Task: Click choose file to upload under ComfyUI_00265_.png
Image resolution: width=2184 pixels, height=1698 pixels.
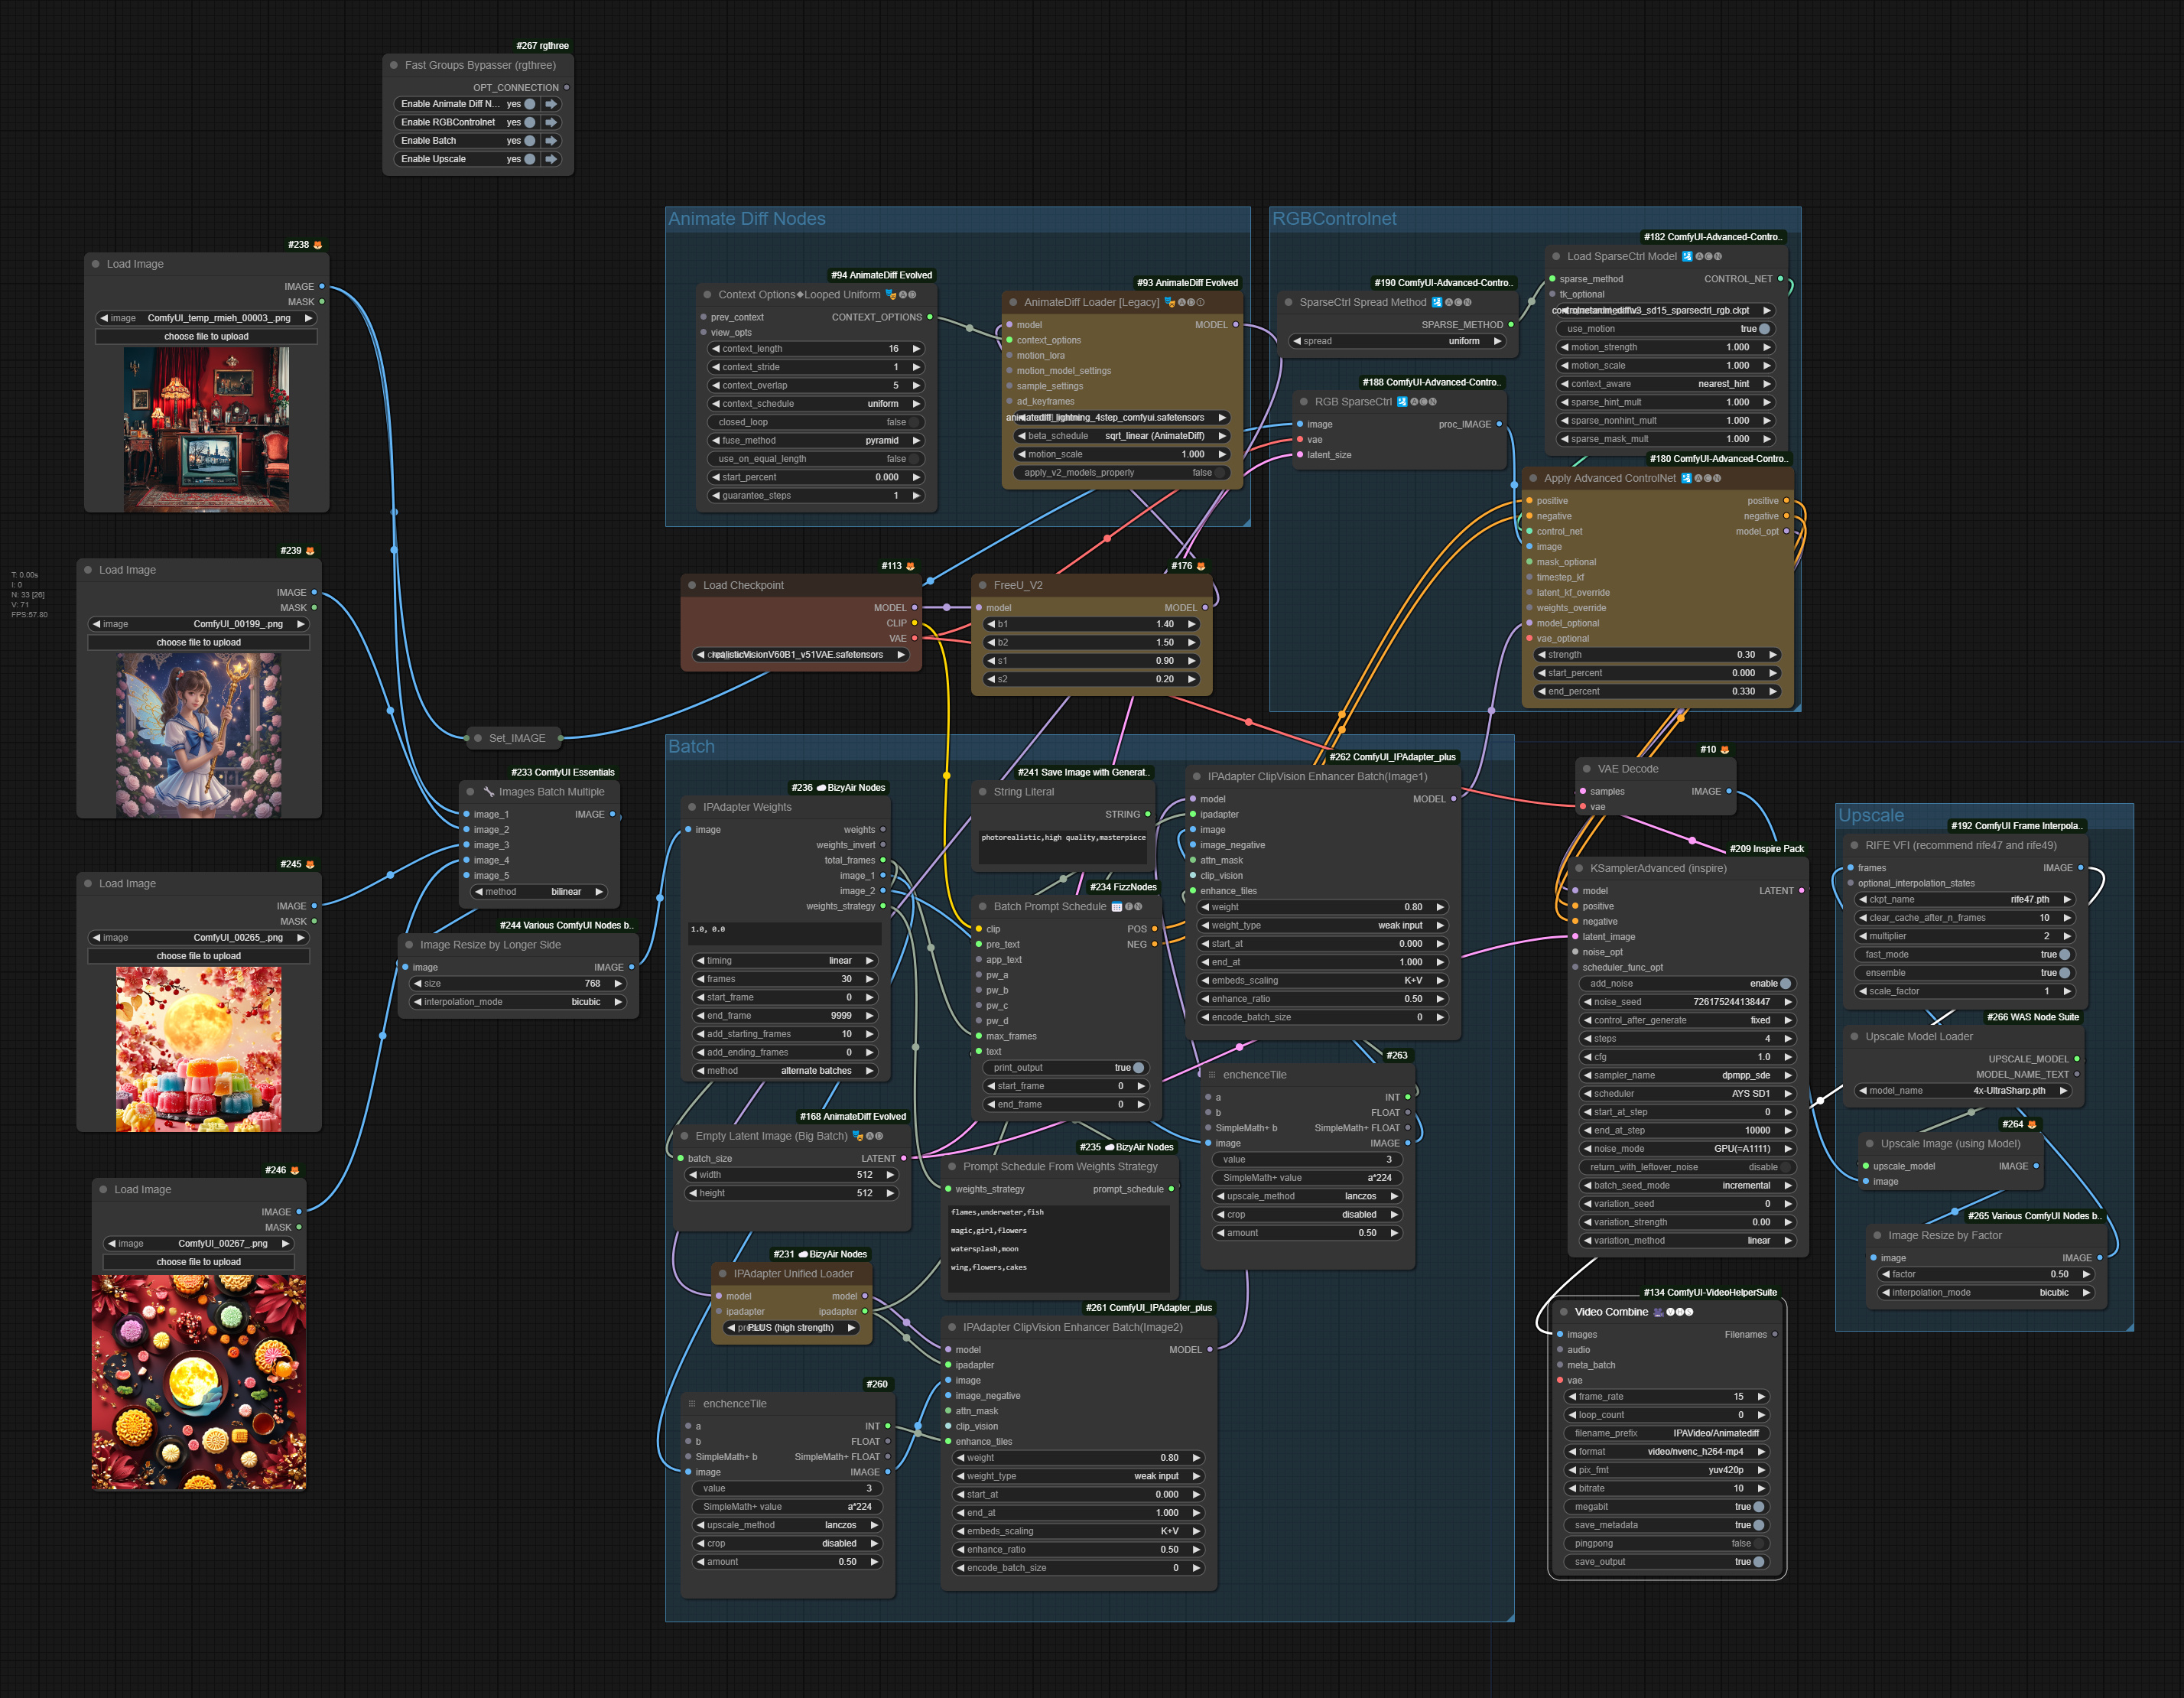Action: pos(199,956)
